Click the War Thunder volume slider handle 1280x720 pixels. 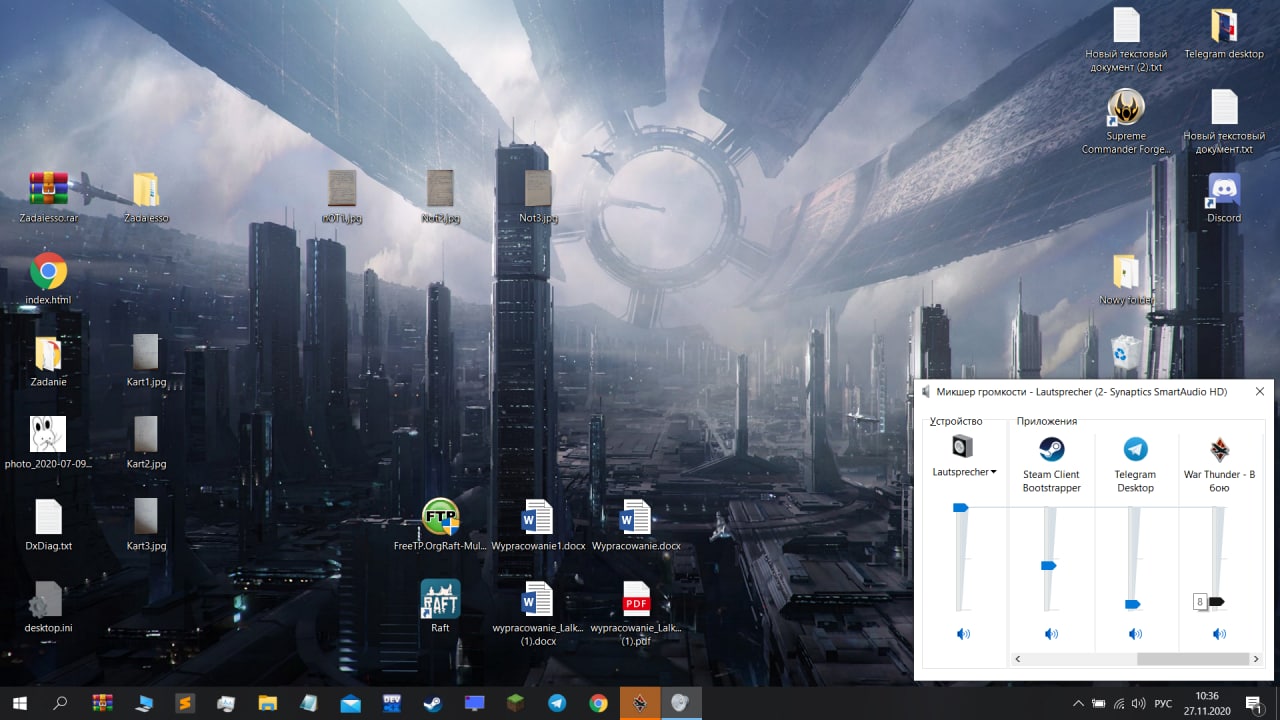(x=1217, y=602)
